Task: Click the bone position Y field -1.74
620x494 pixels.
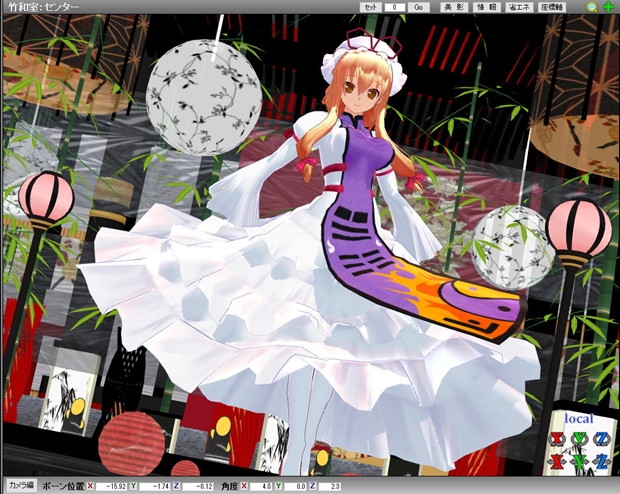Action: tap(155, 486)
